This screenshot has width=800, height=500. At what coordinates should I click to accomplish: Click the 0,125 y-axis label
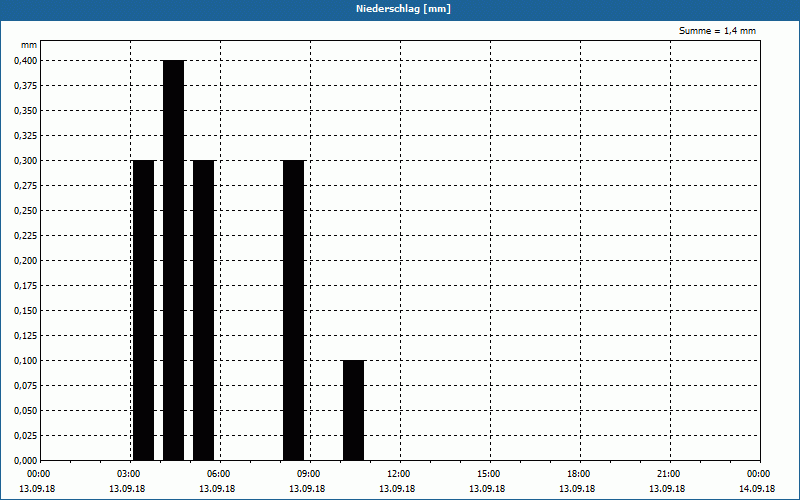pyautogui.click(x=26, y=336)
